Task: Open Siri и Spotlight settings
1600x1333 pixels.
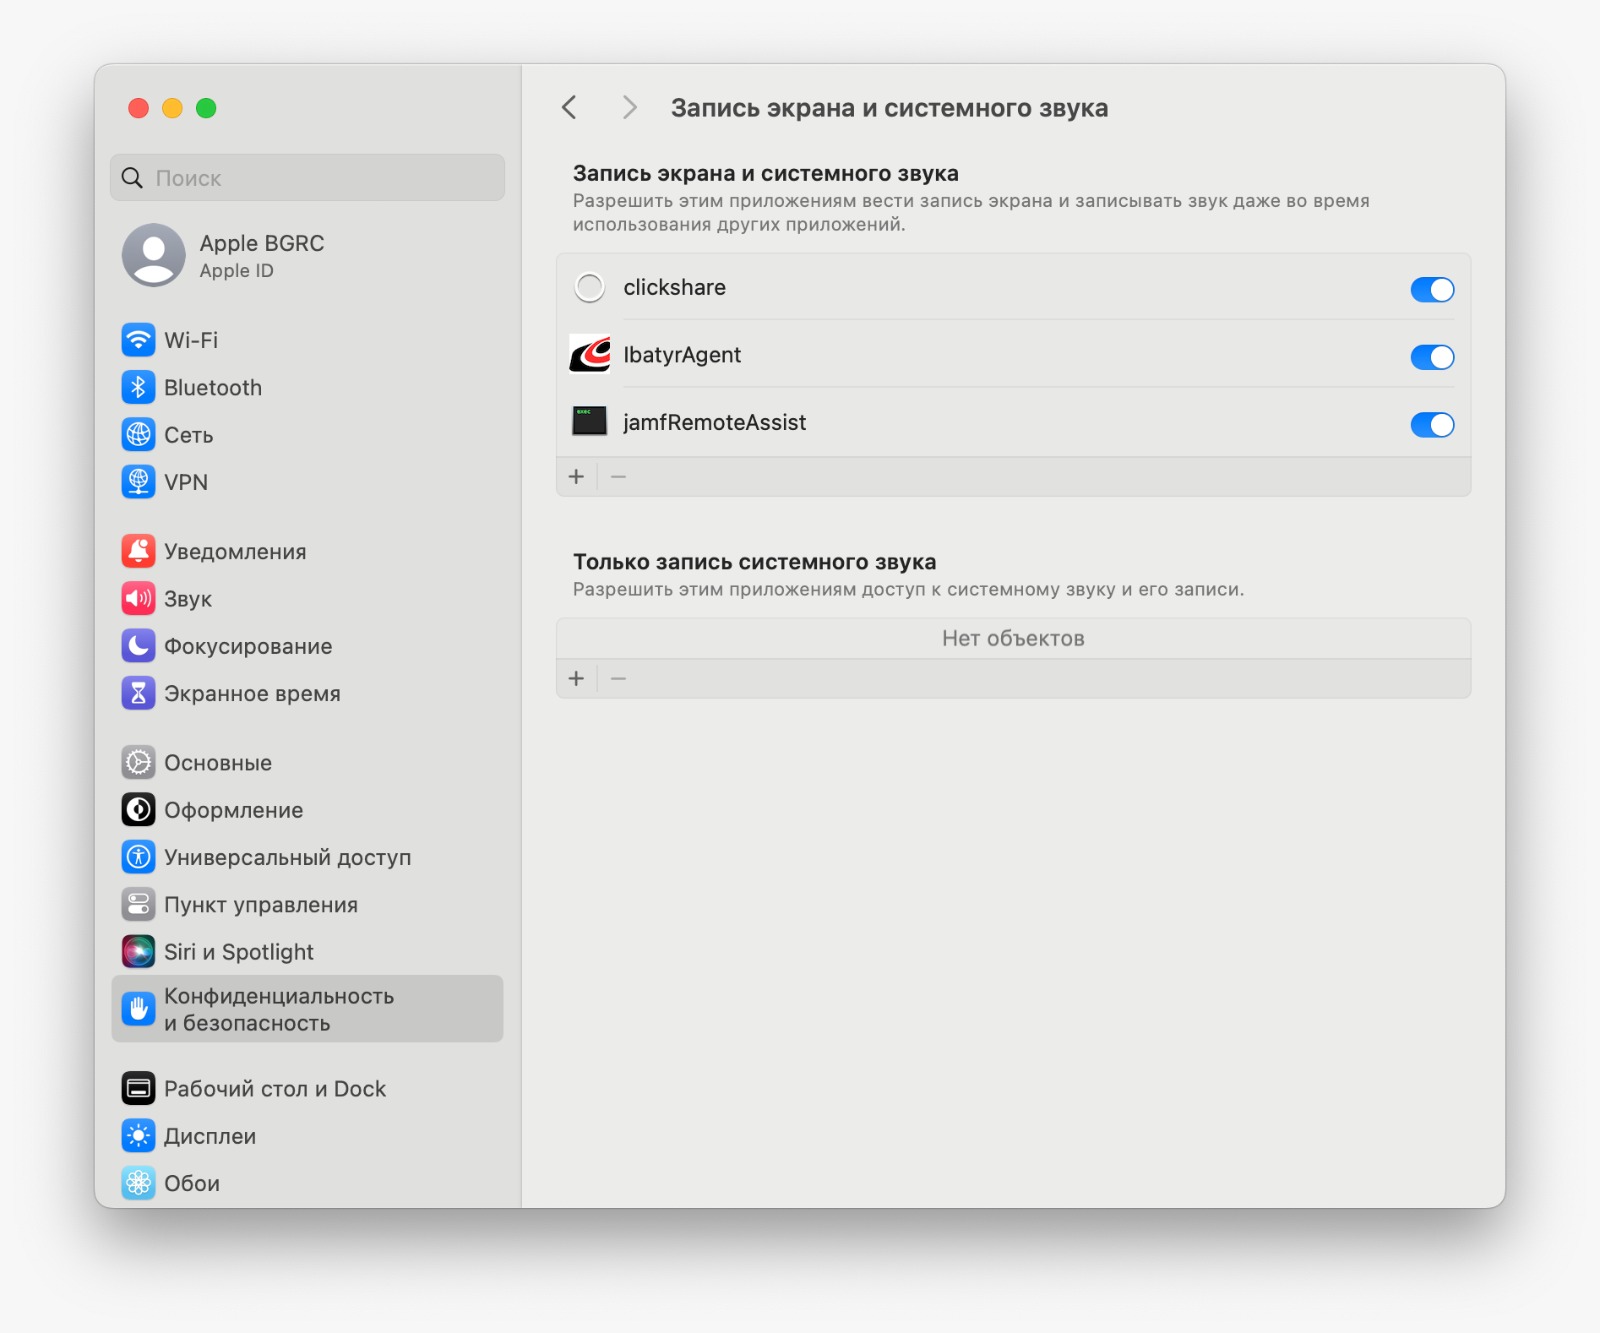Action: point(307,952)
